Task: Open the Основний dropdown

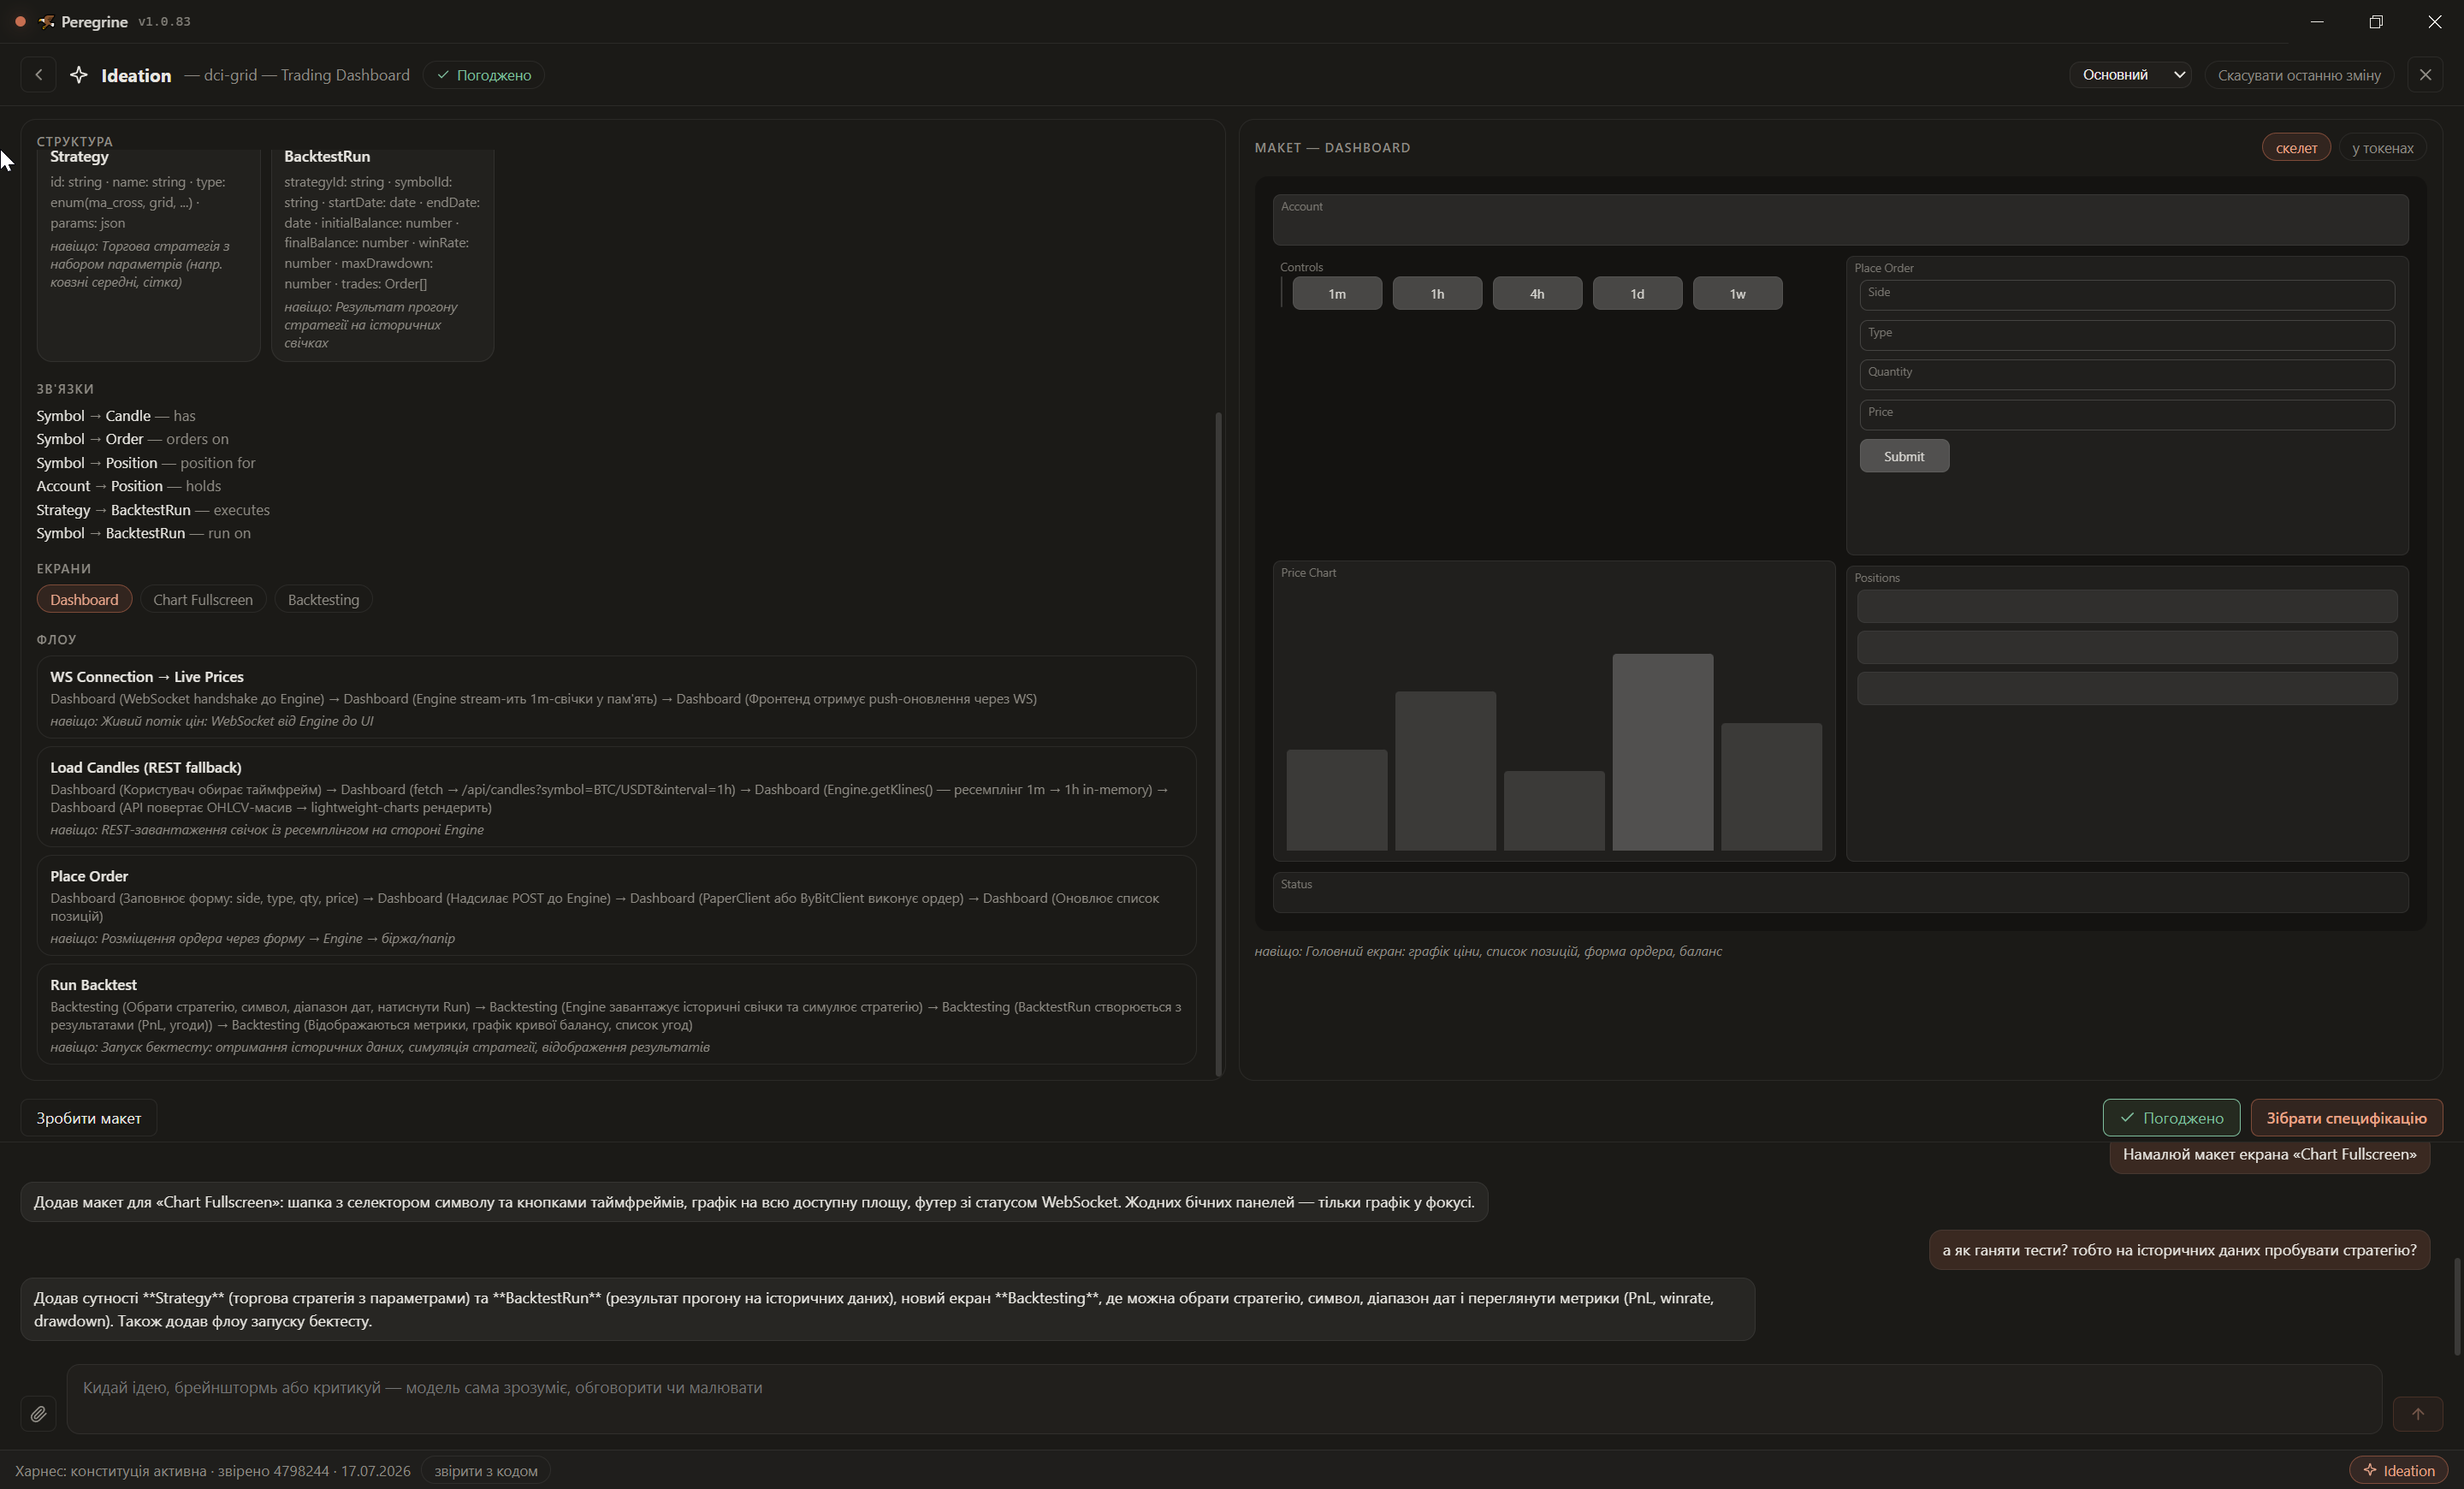Action: (2130, 75)
